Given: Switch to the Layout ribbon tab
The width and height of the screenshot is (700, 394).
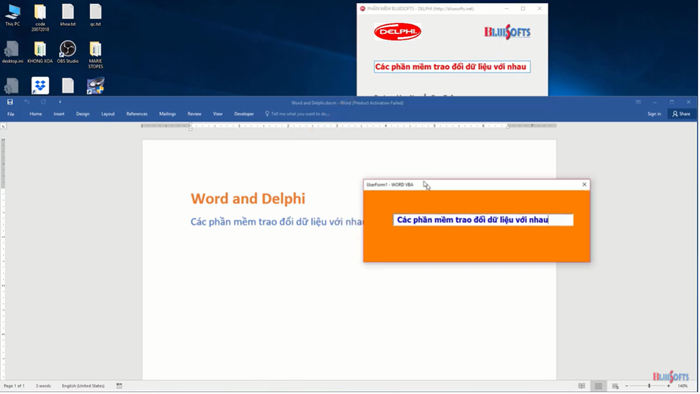Looking at the screenshot, I should coord(108,114).
